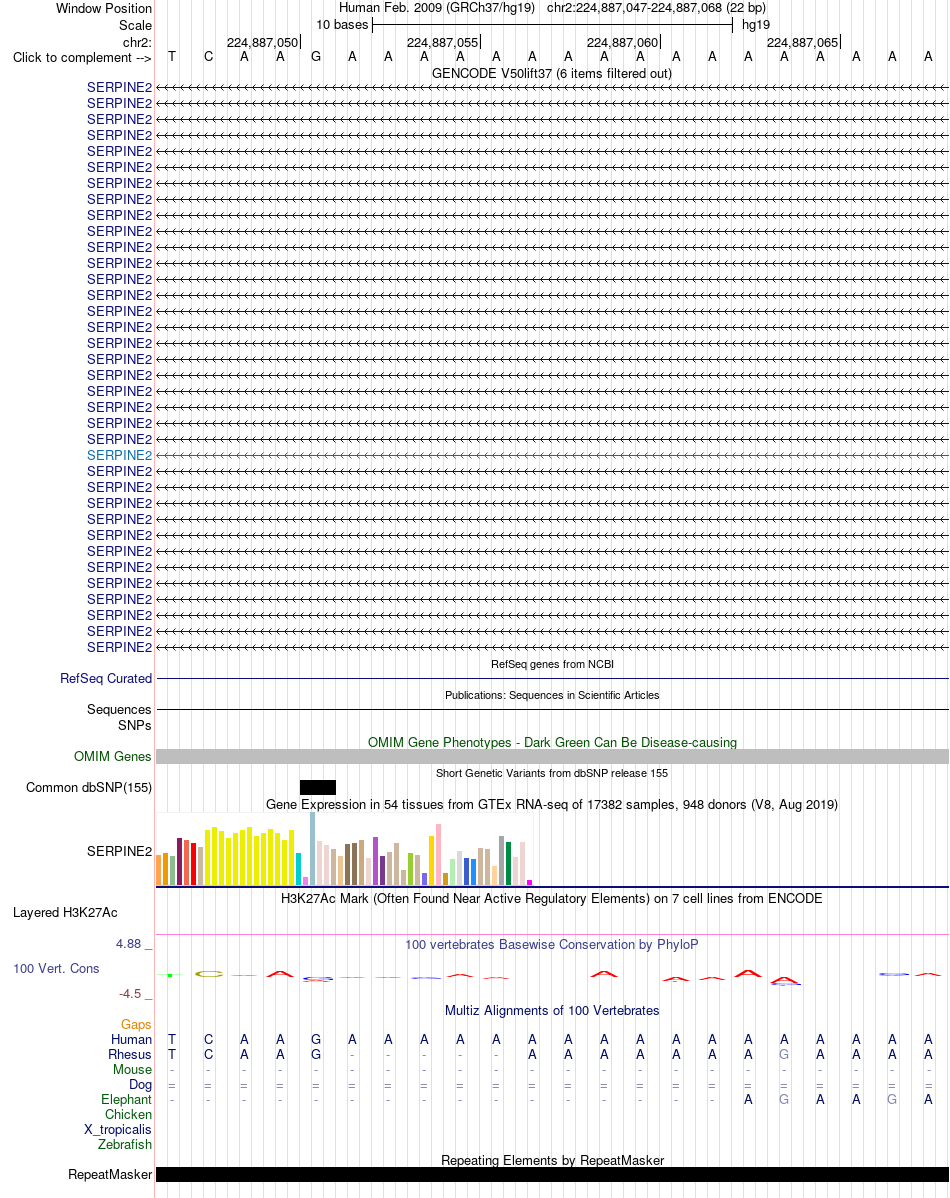Click the 224,887,055 coordinate marker
Screen dimensions: 950x1198
pos(443,43)
